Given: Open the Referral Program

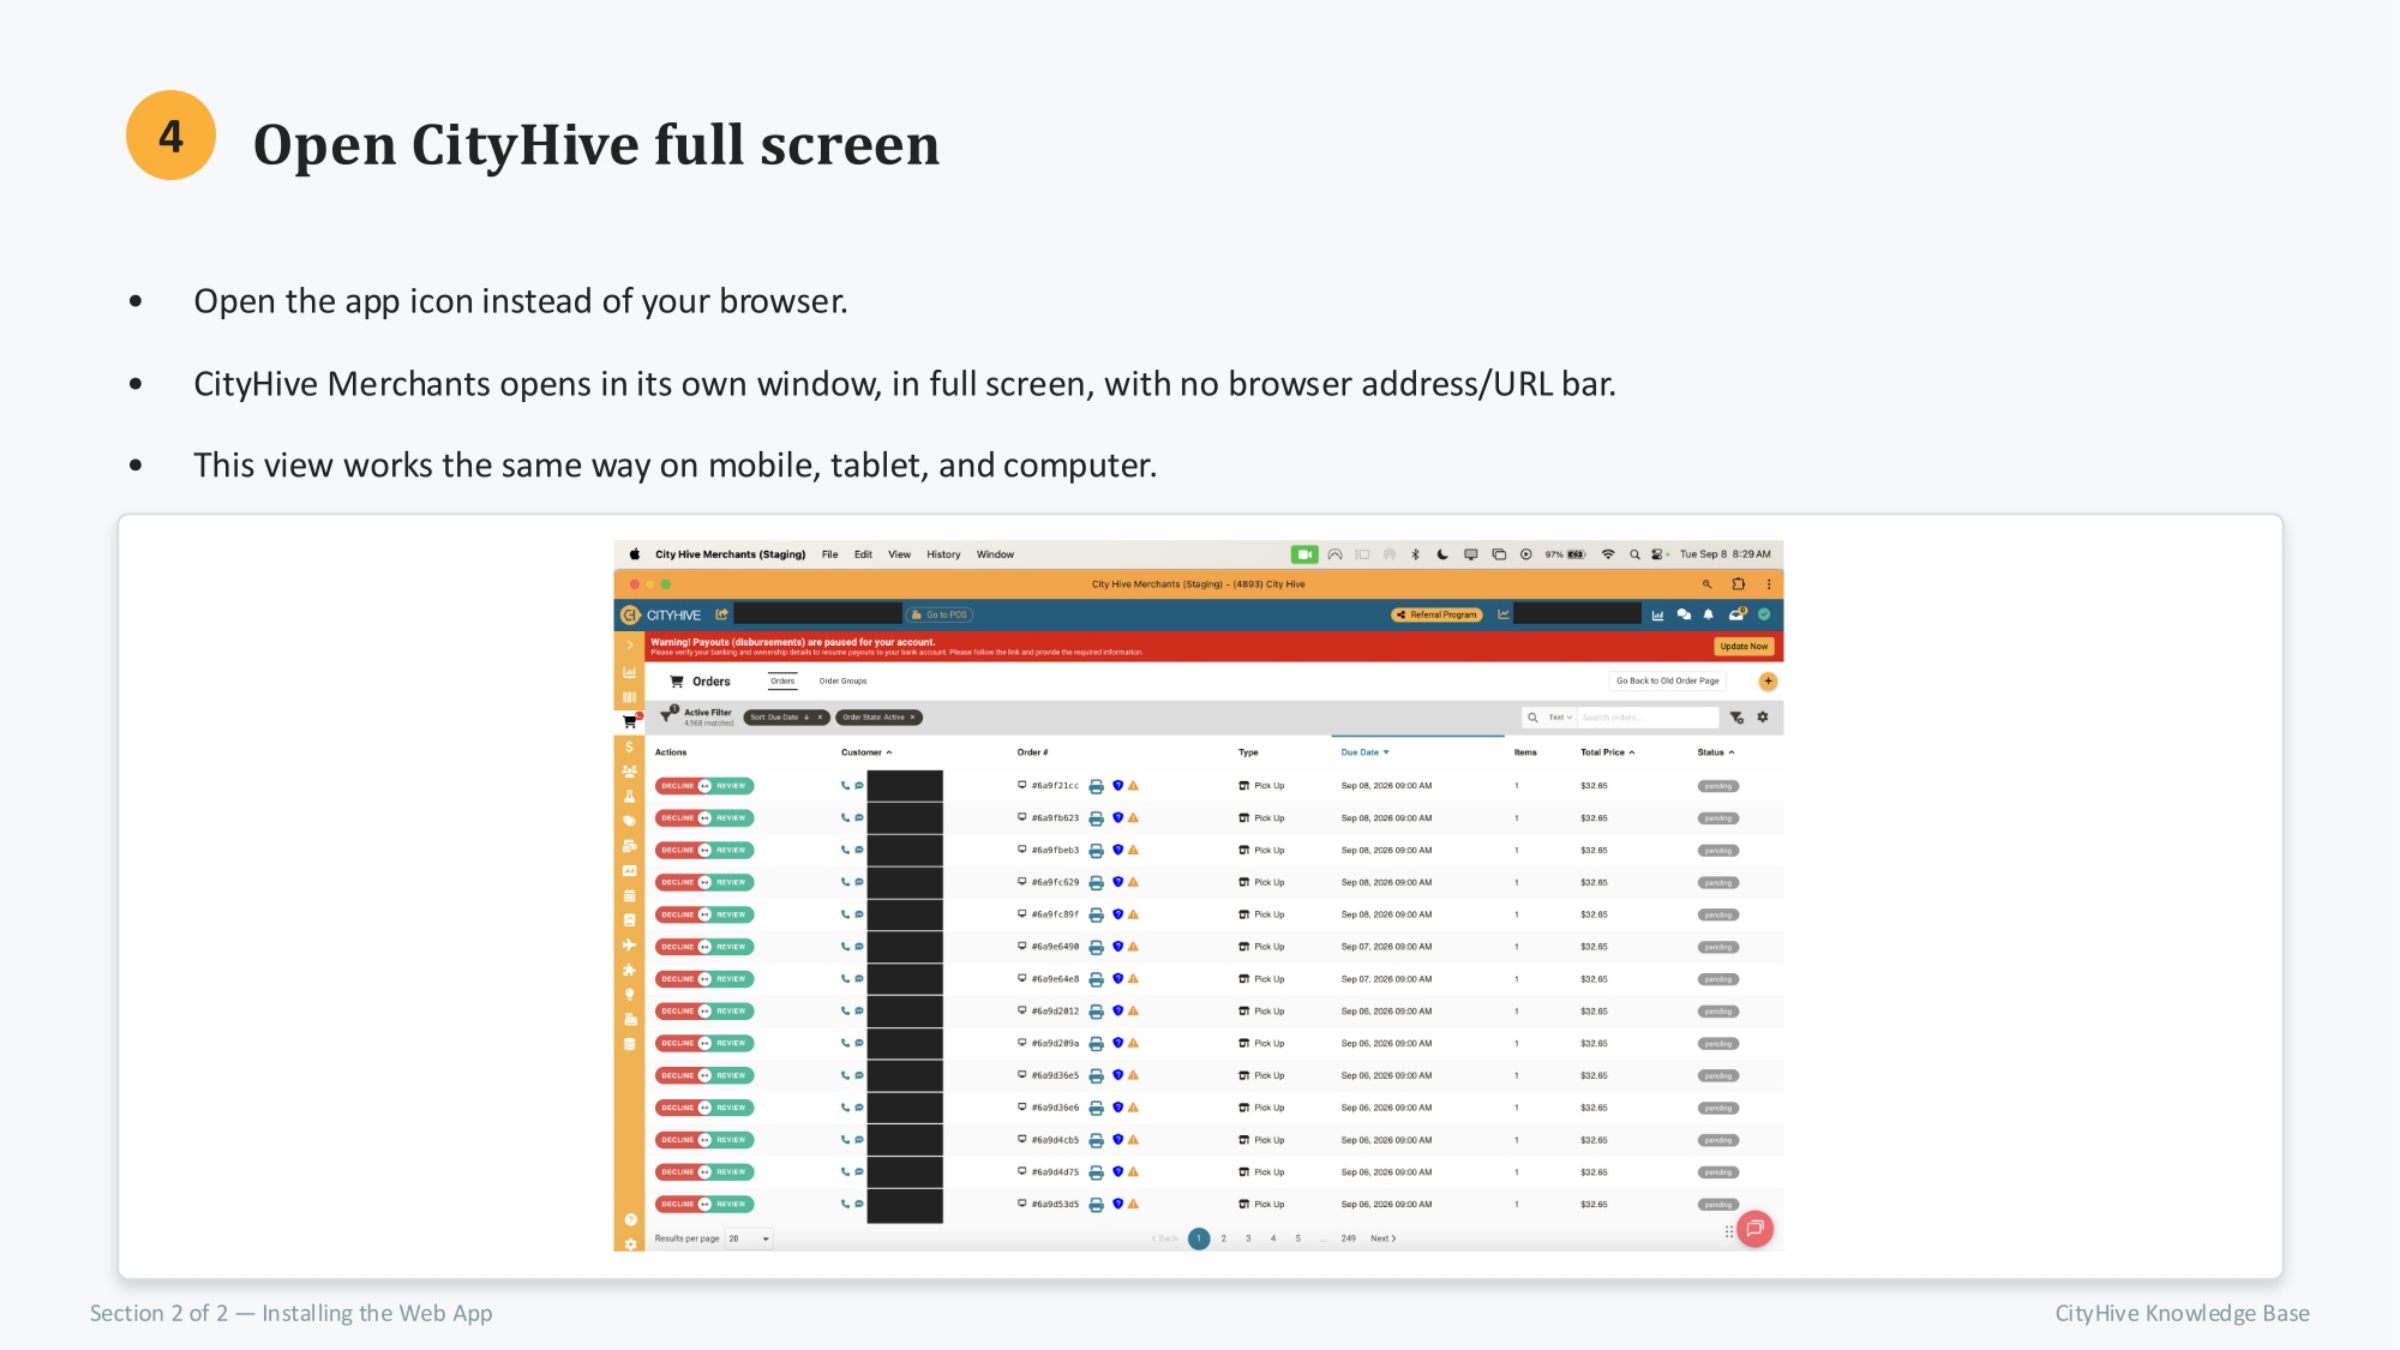Looking at the screenshot, I should click(x=1436, y=615).
